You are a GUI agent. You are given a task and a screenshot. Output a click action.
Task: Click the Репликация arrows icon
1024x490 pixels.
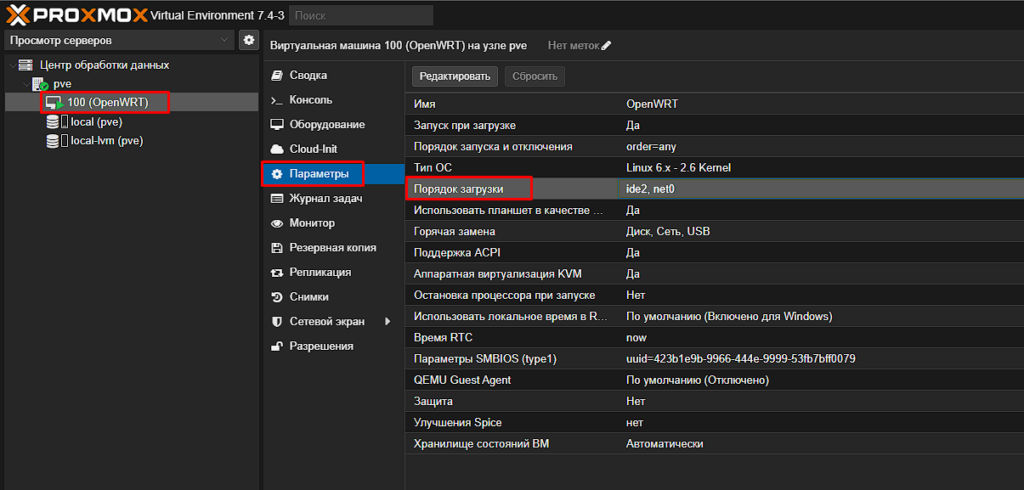point(277,272)
